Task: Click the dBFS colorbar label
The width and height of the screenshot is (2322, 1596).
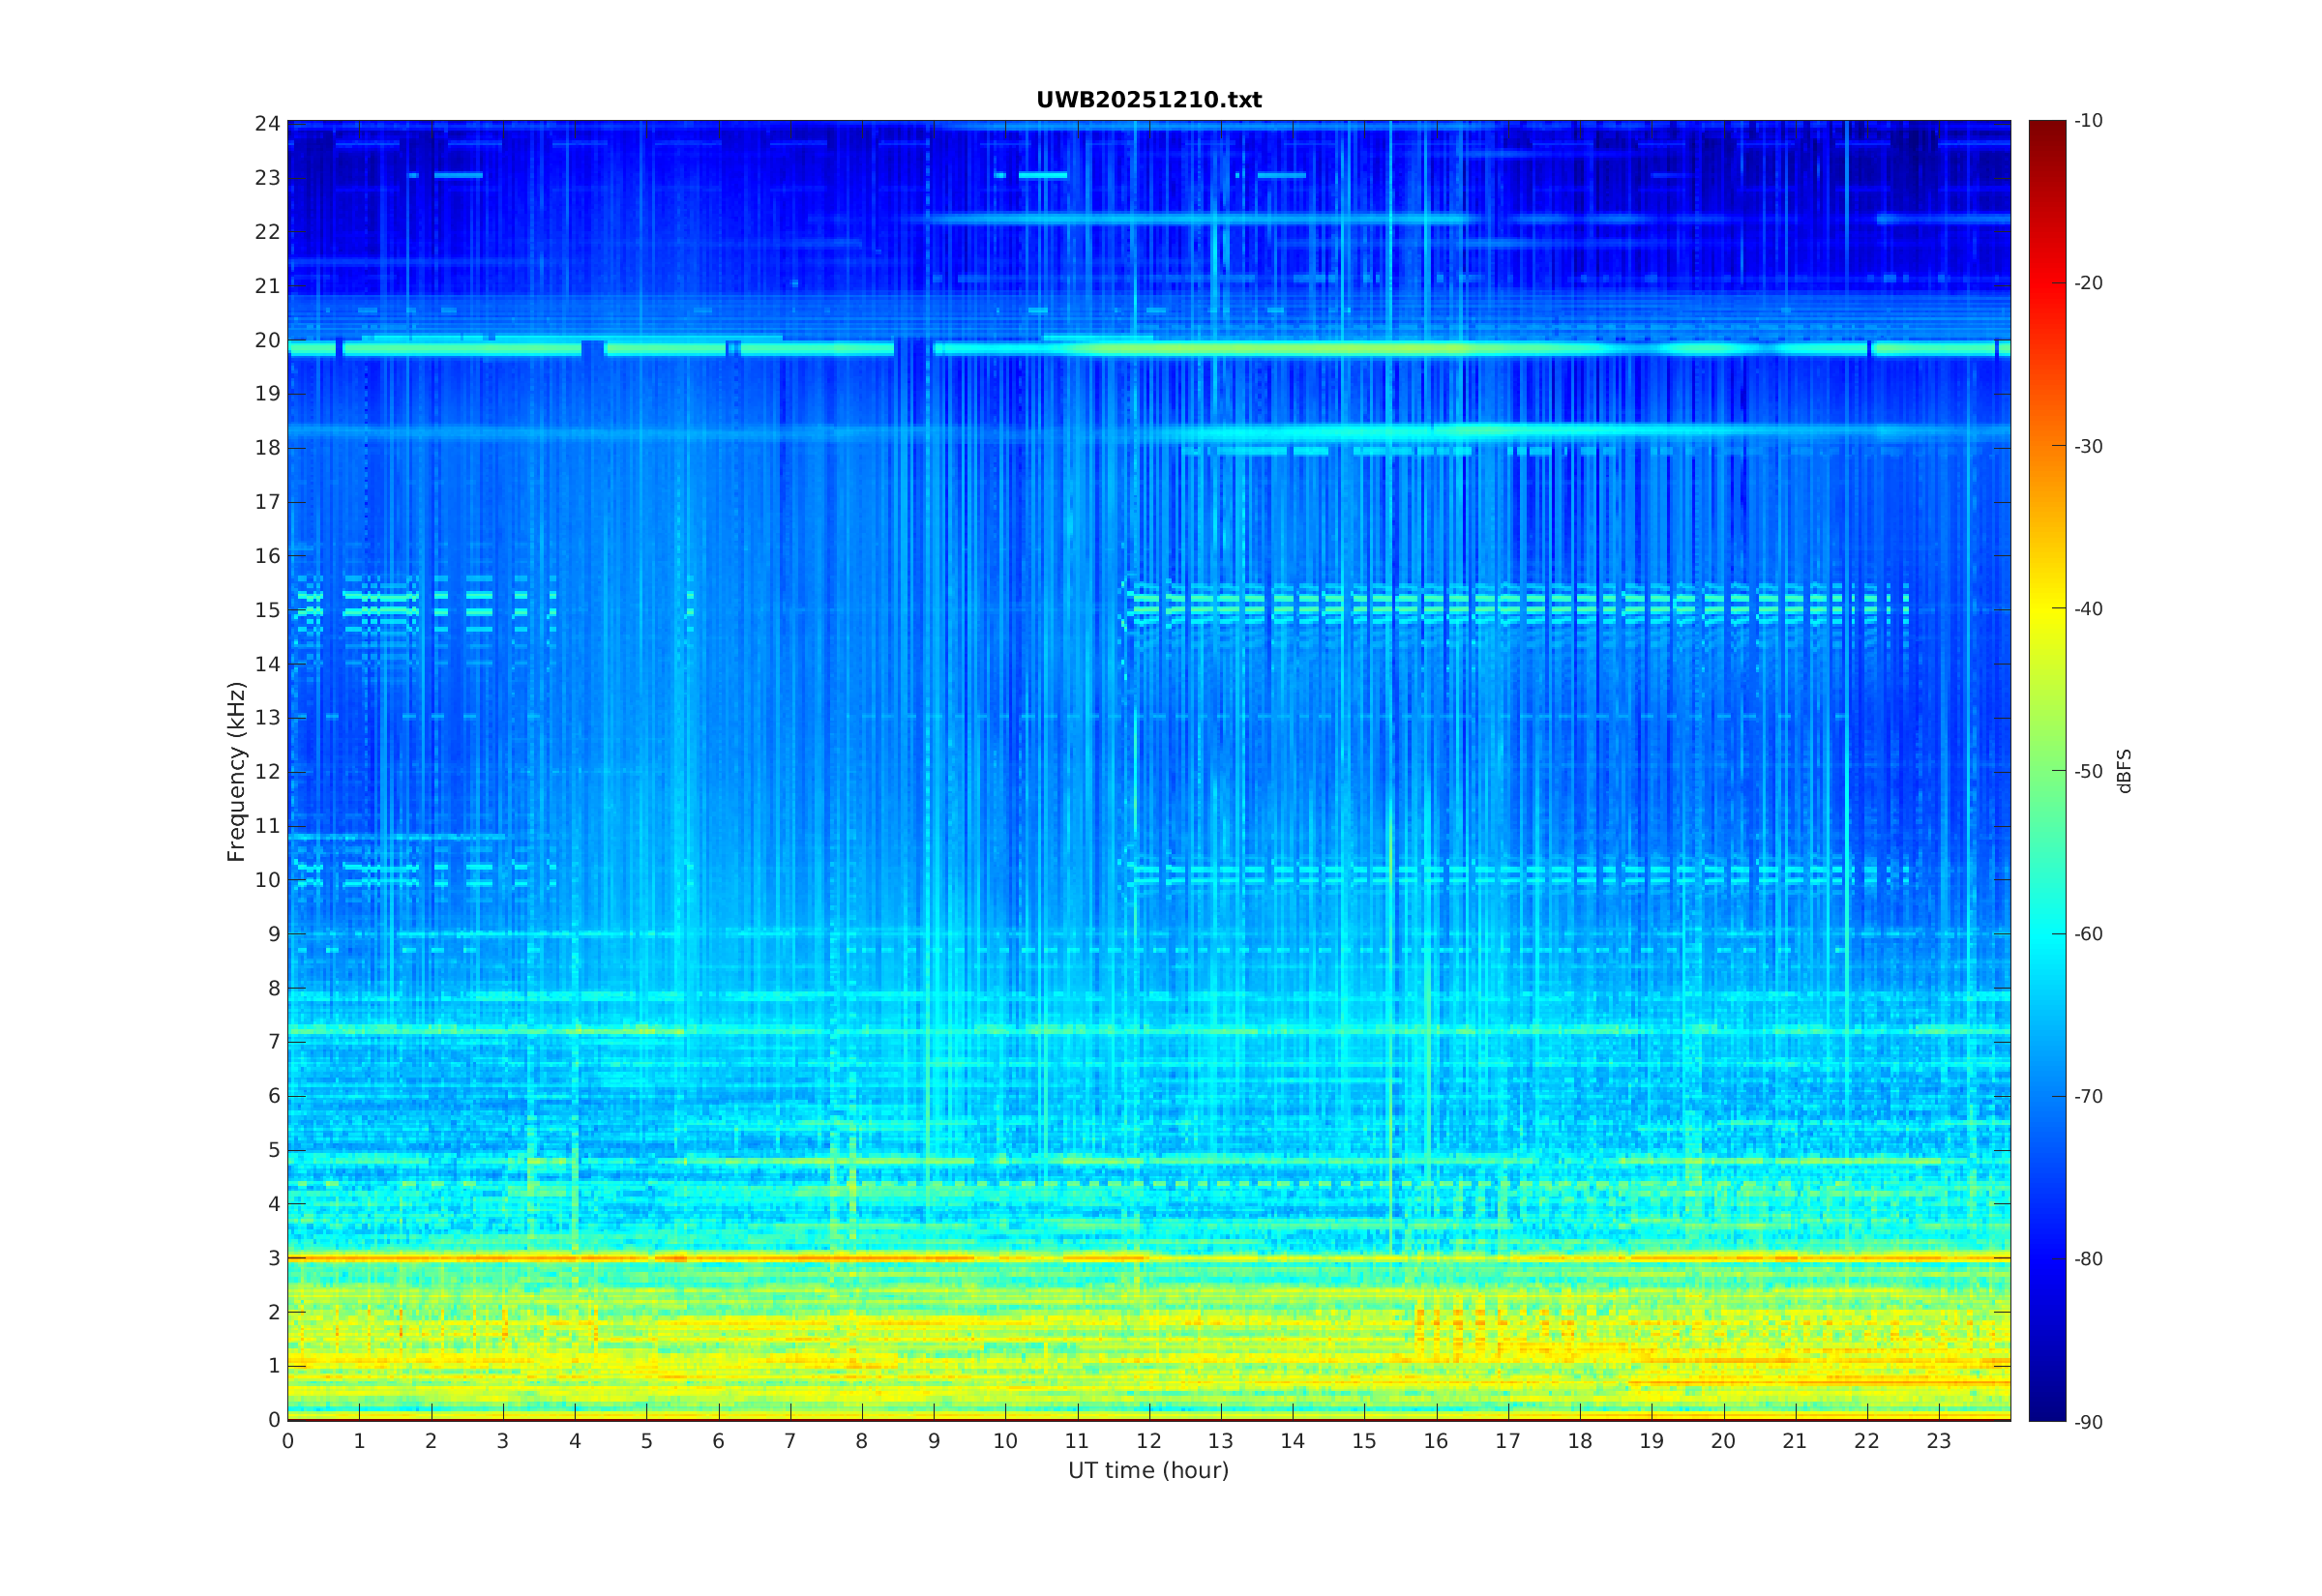Action: pos(2124,771)
